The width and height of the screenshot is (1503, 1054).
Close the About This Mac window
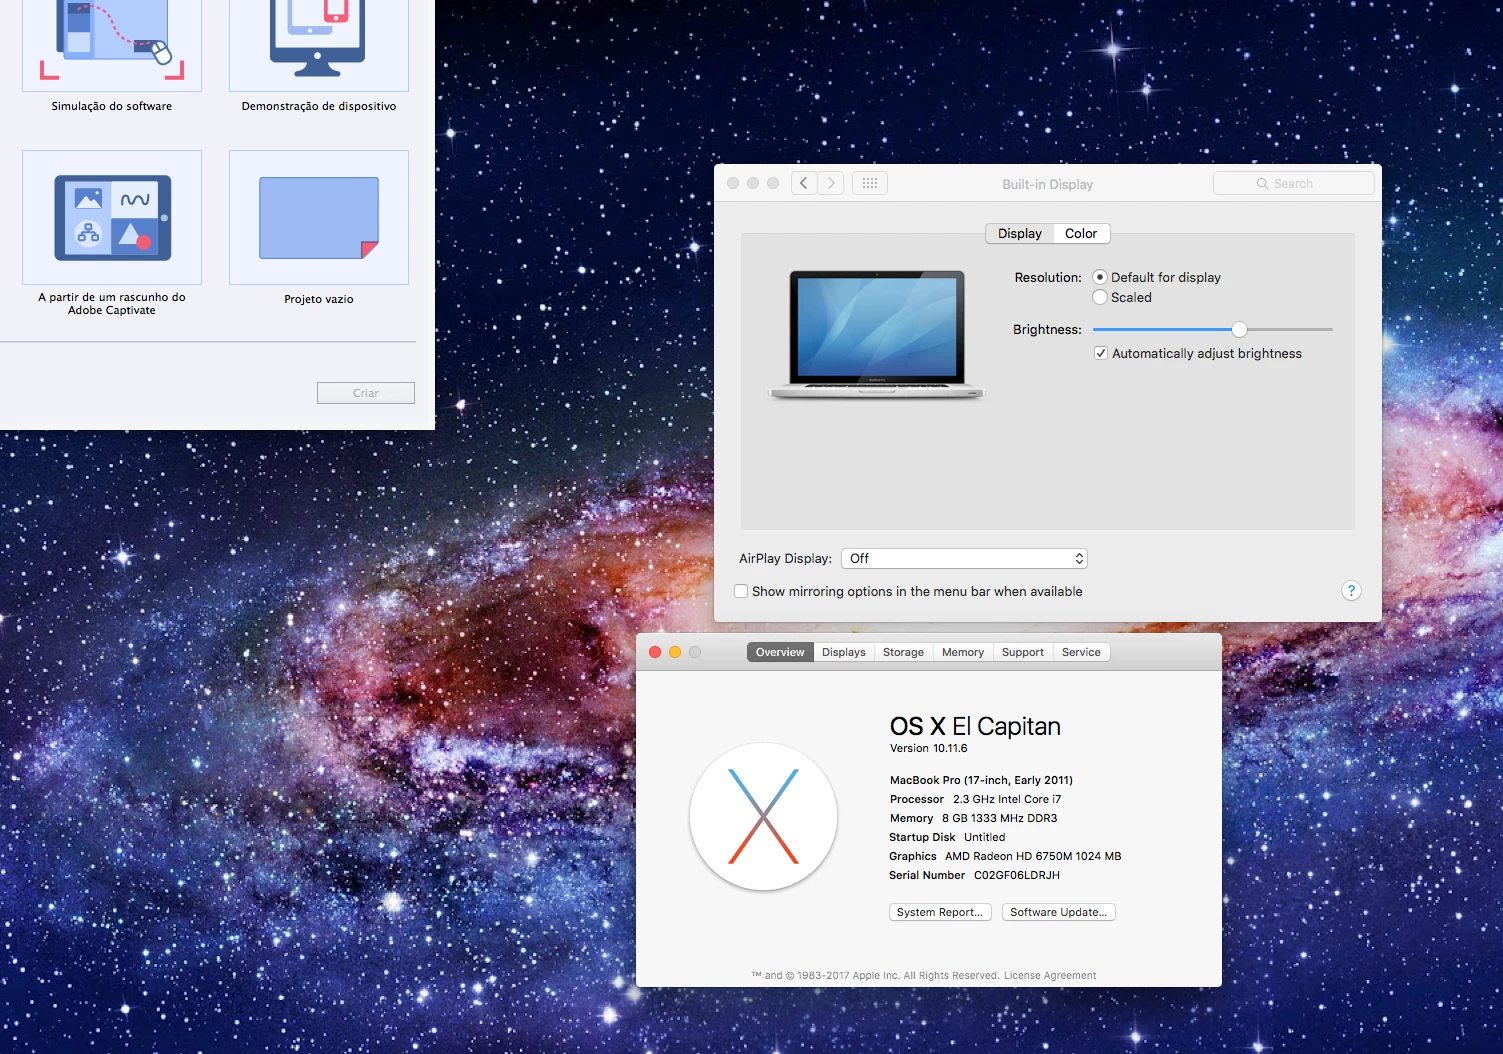tap(655, 652)
